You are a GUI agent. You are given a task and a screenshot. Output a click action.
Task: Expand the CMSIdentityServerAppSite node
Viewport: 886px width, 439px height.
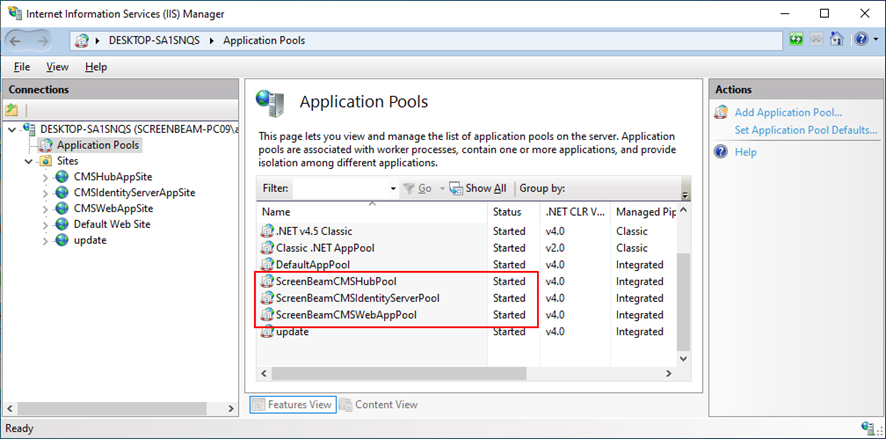tap(45, 193)
